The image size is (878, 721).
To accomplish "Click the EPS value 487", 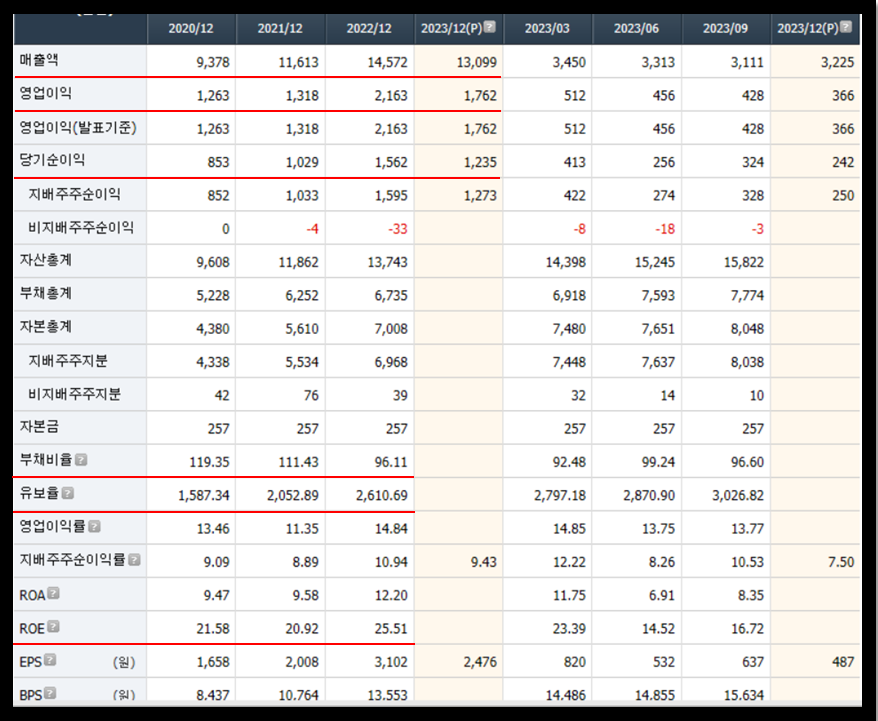I will pos(843,662).
